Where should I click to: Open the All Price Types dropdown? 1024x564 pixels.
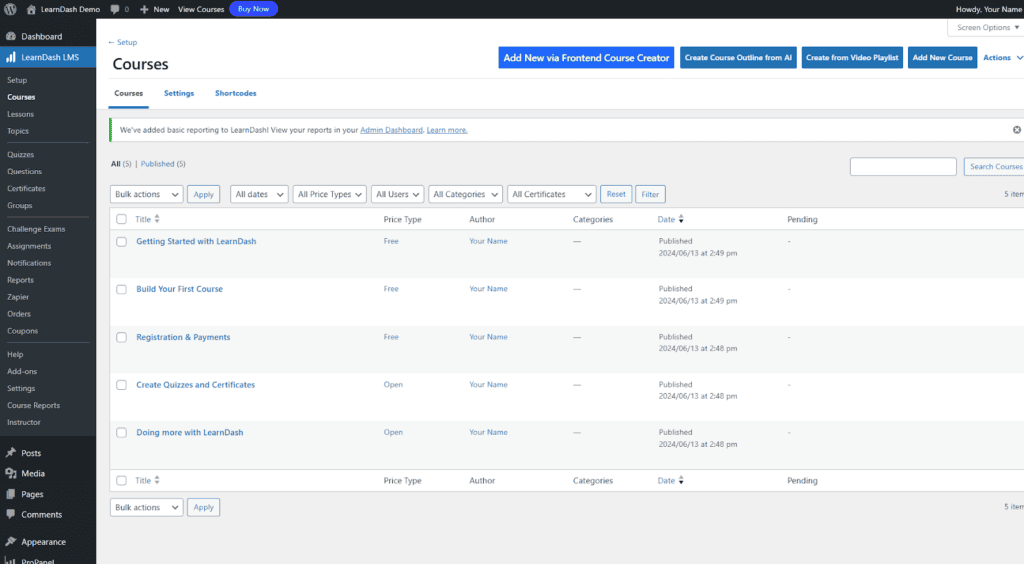coord(330,195)
